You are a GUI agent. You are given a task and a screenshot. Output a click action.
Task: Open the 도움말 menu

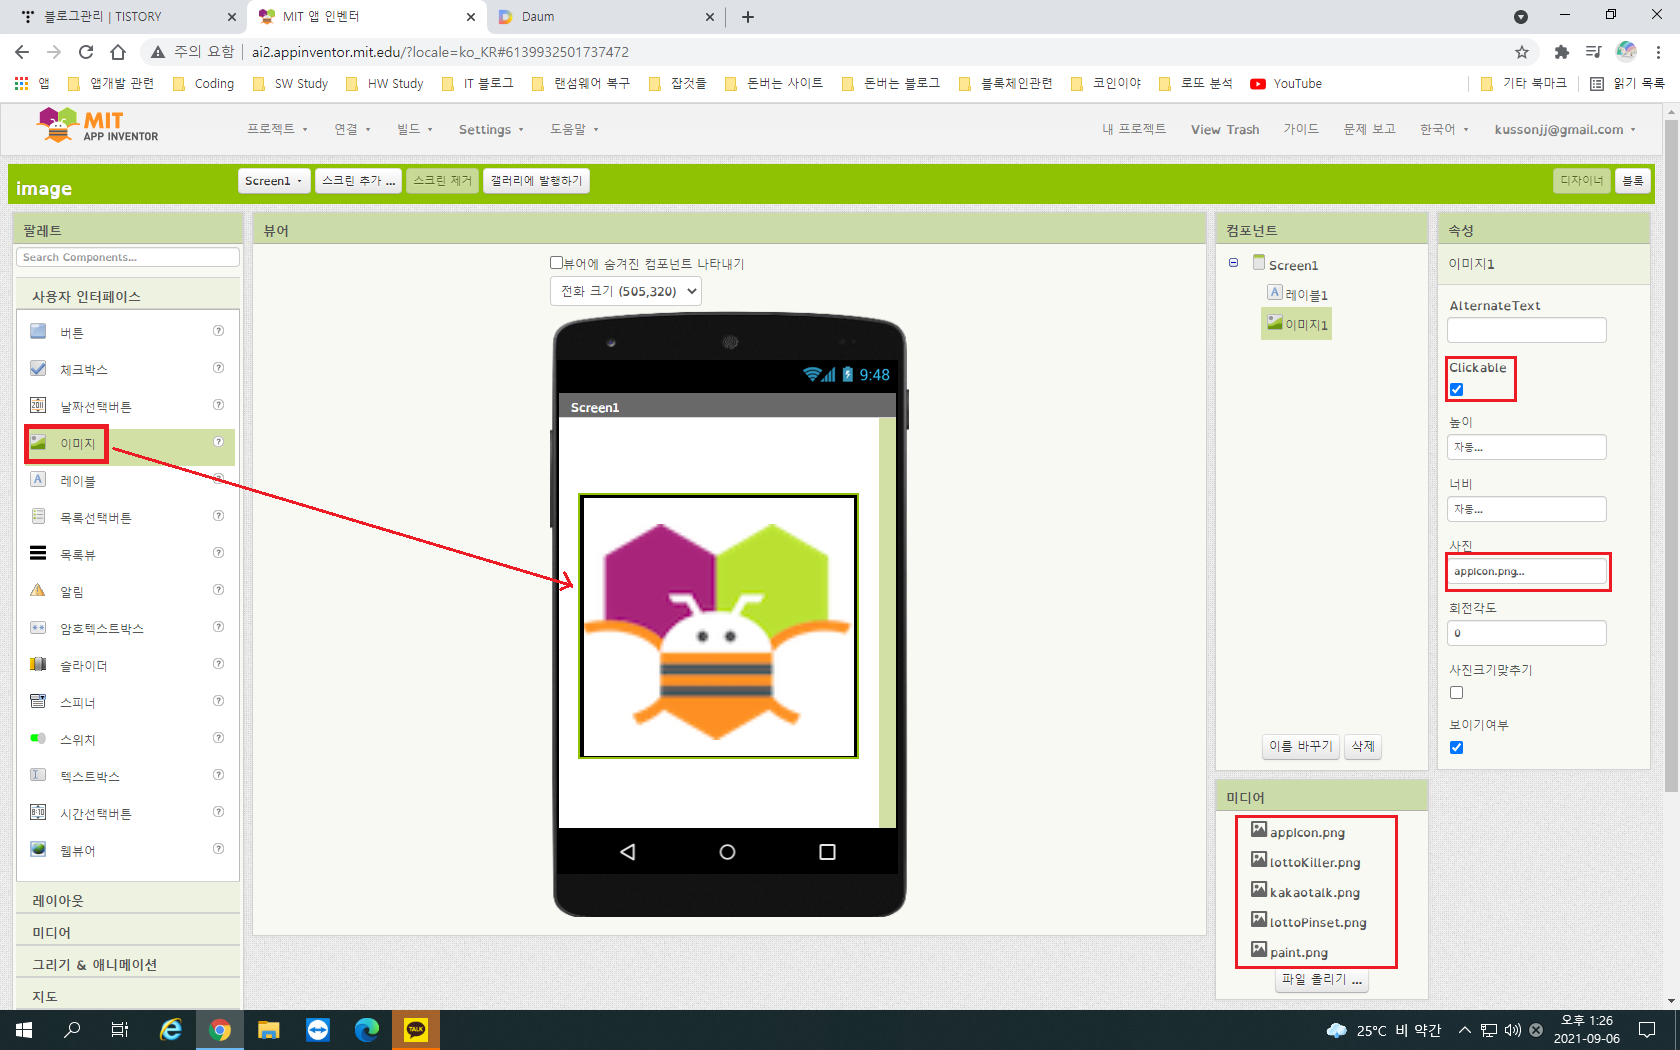click(x=574, y=129)
